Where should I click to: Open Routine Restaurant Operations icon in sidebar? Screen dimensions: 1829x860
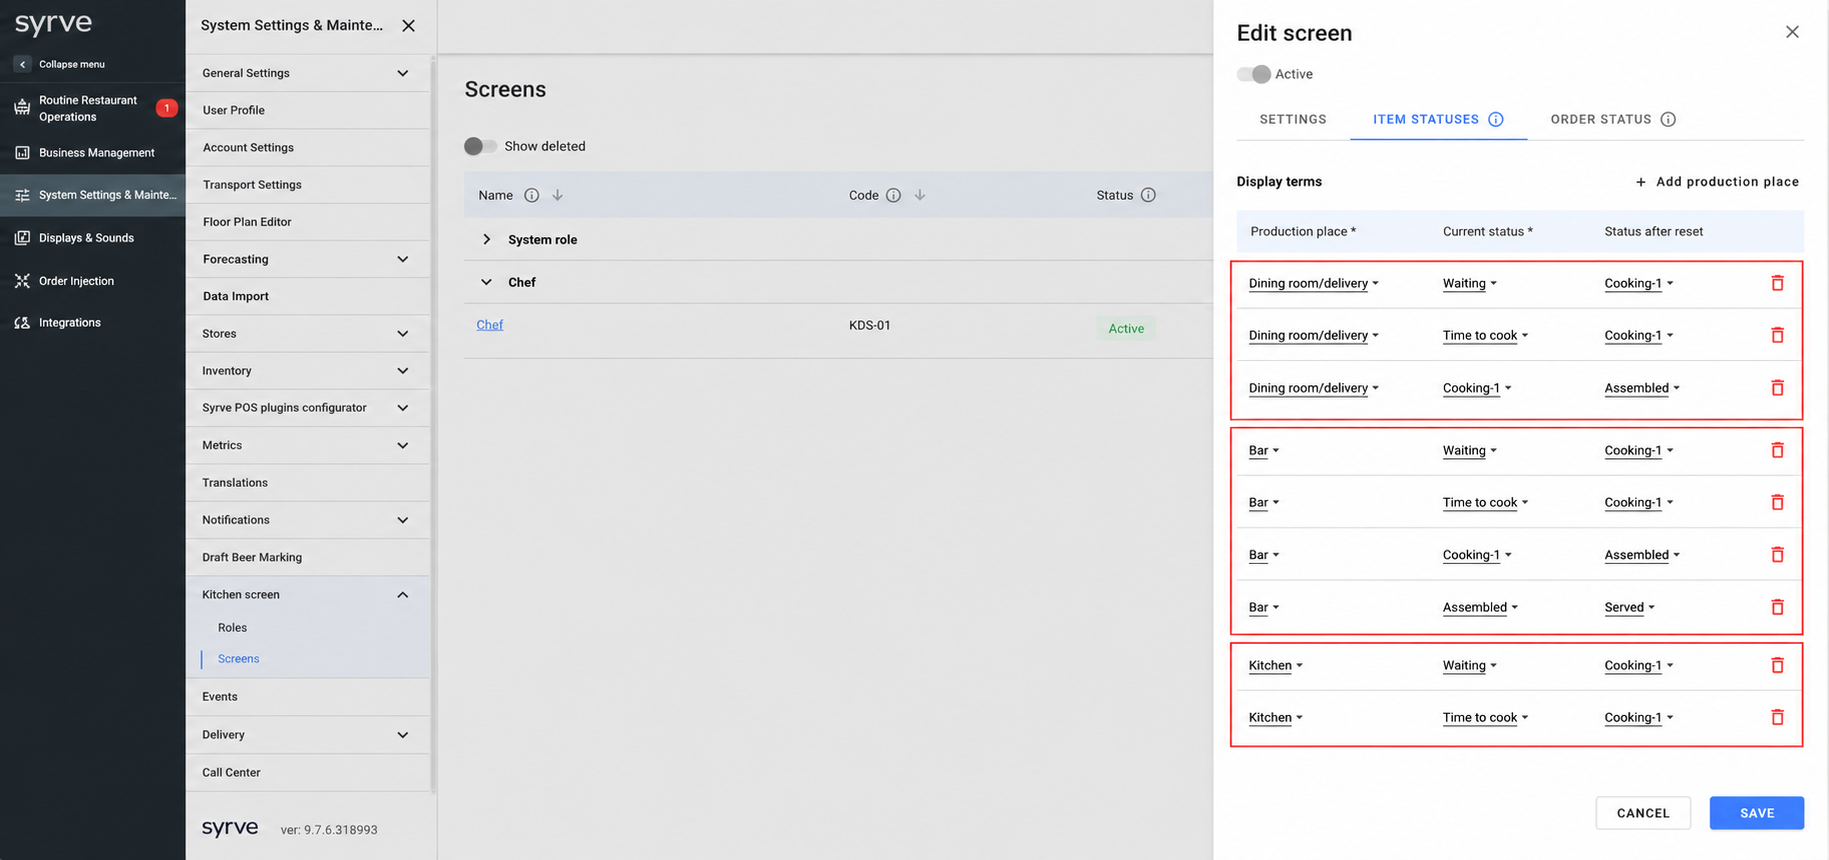point(22,108)
